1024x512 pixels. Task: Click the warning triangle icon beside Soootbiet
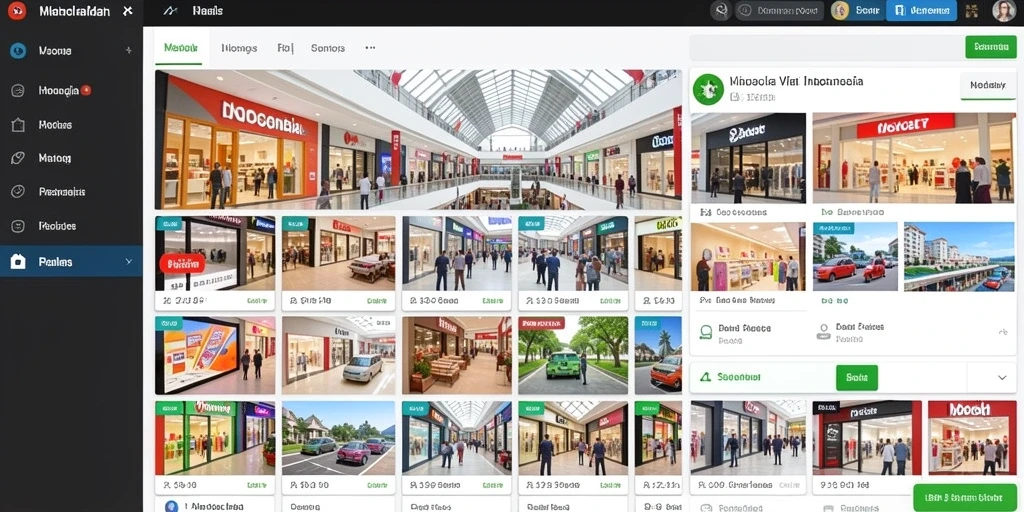[705, 377]
